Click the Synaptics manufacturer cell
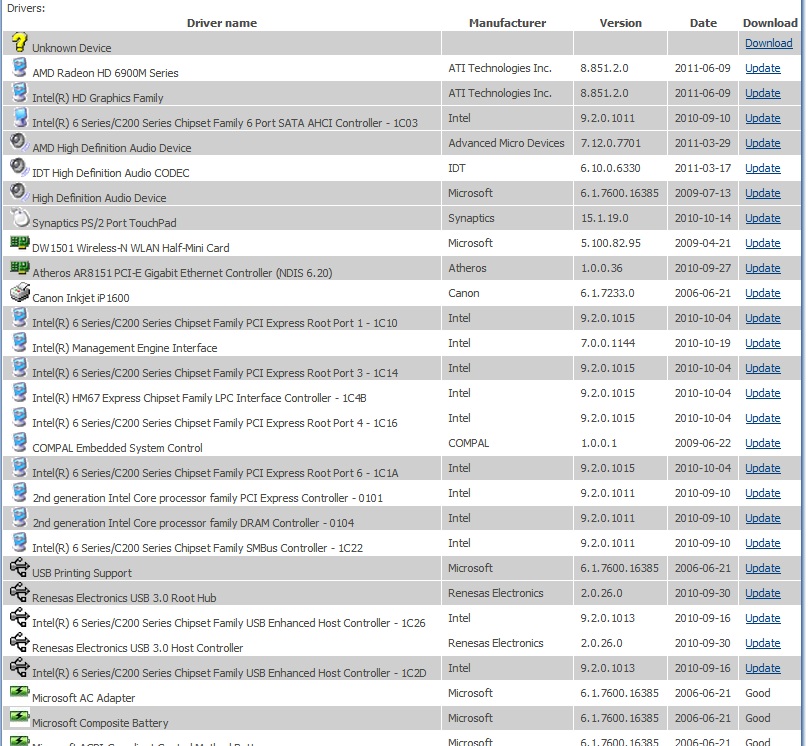The height and width of the screenshot is (746, 808). 471,218
